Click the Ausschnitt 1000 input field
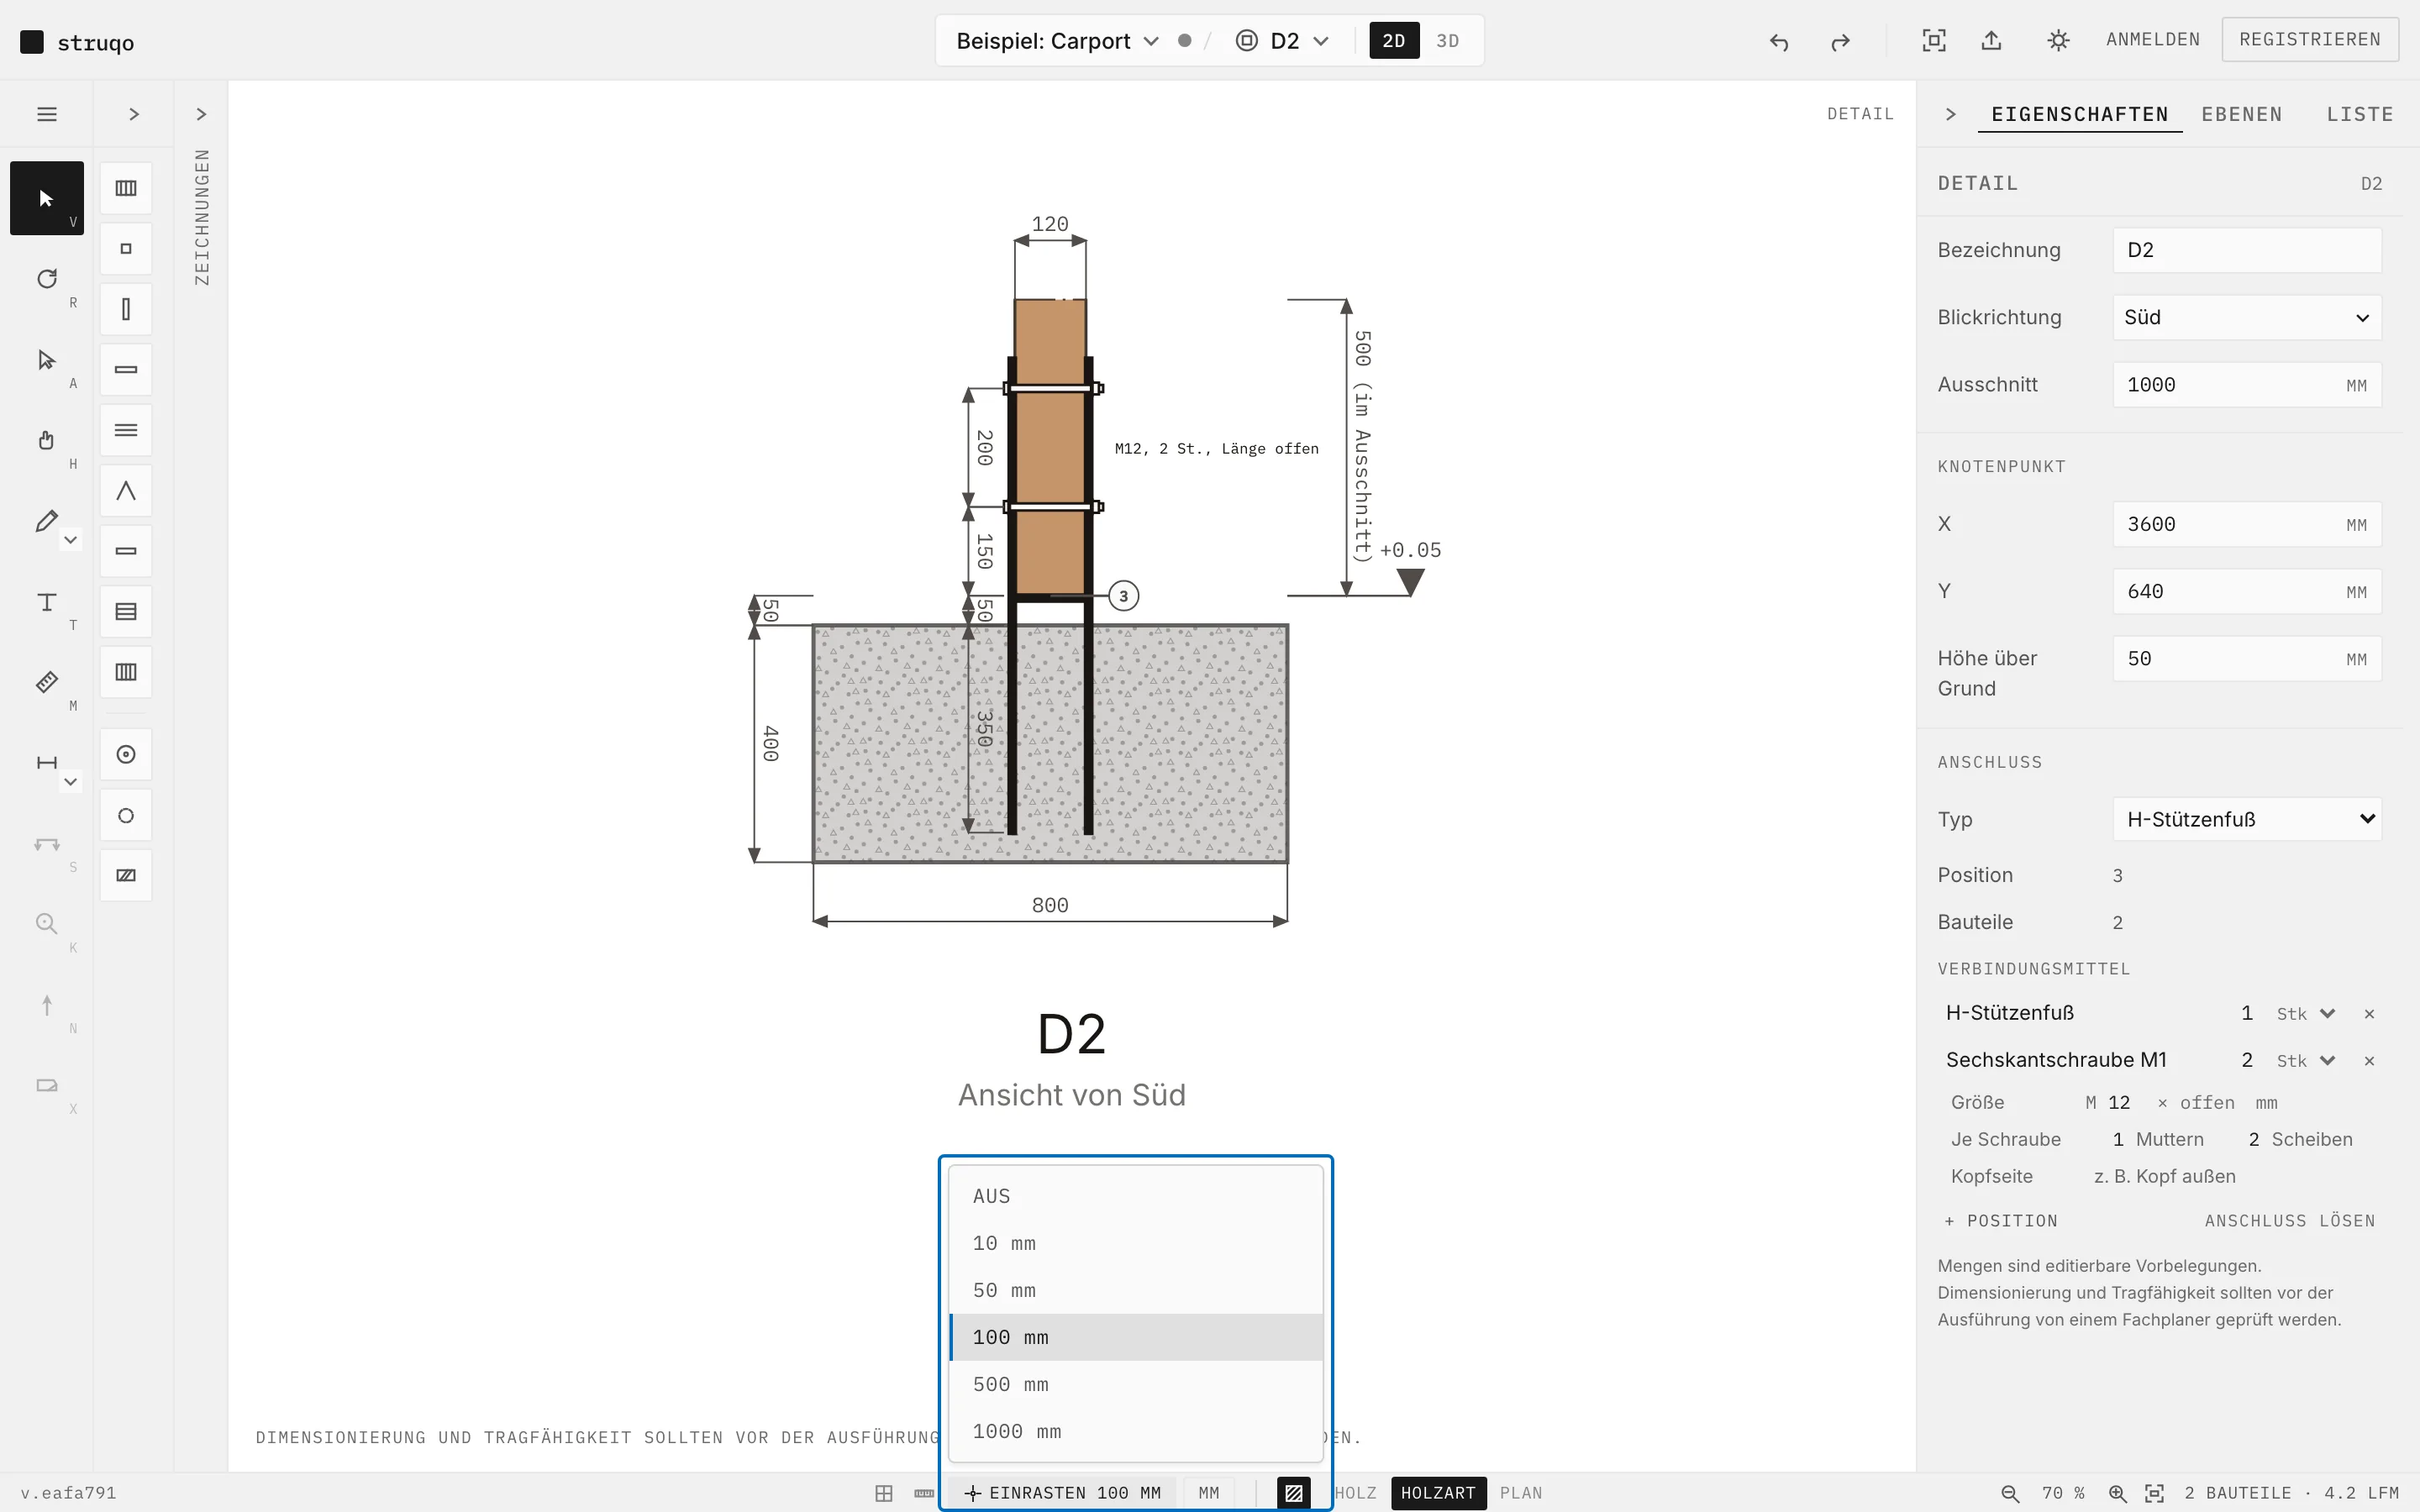 (x=2246, y=385)
